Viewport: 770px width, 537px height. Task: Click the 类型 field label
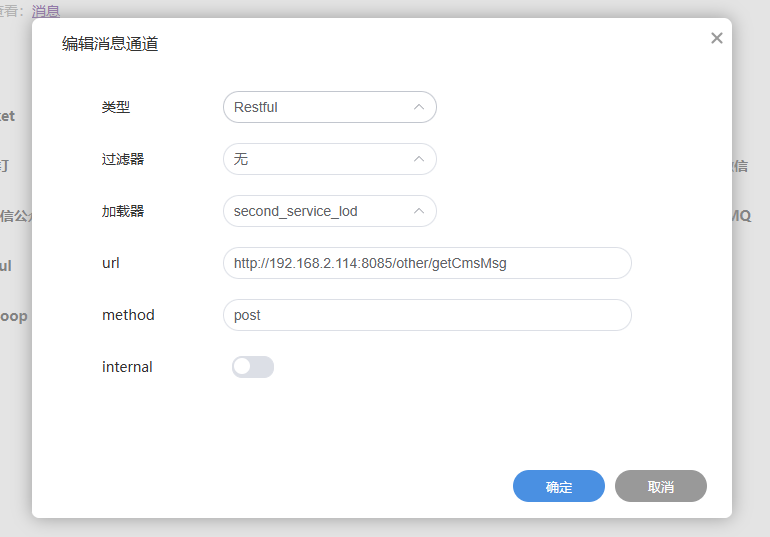(x=116, y=107)
